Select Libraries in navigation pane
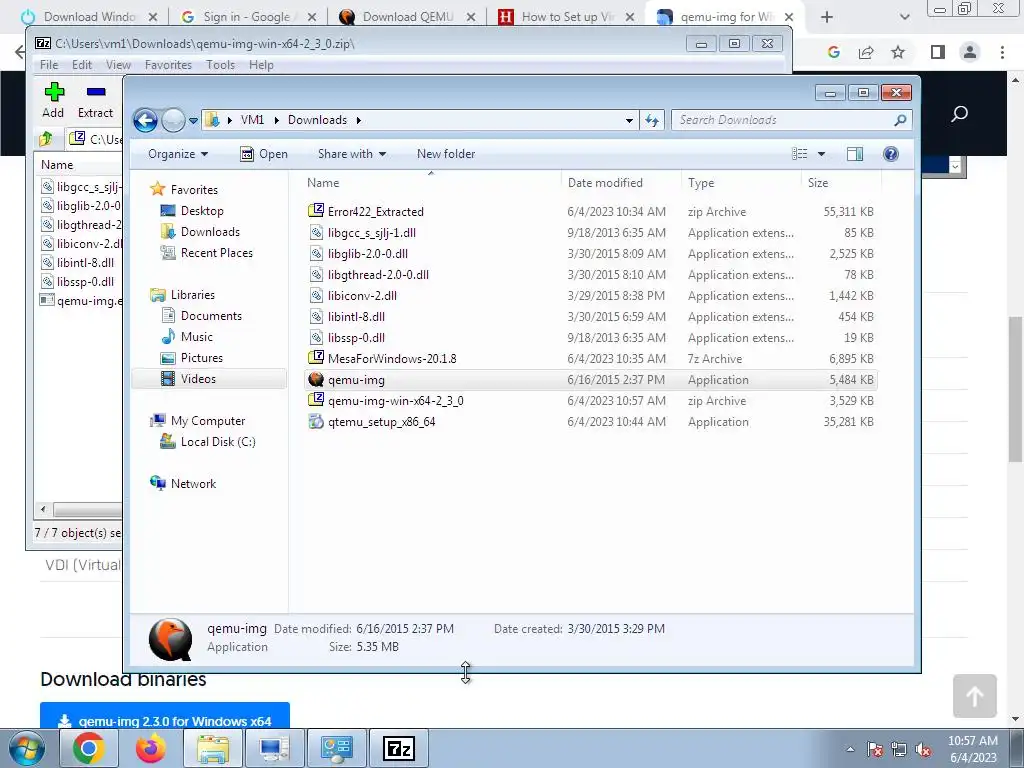Image resolution: width=1024 pixels, height=768 pixels. (x=193, y=295)
